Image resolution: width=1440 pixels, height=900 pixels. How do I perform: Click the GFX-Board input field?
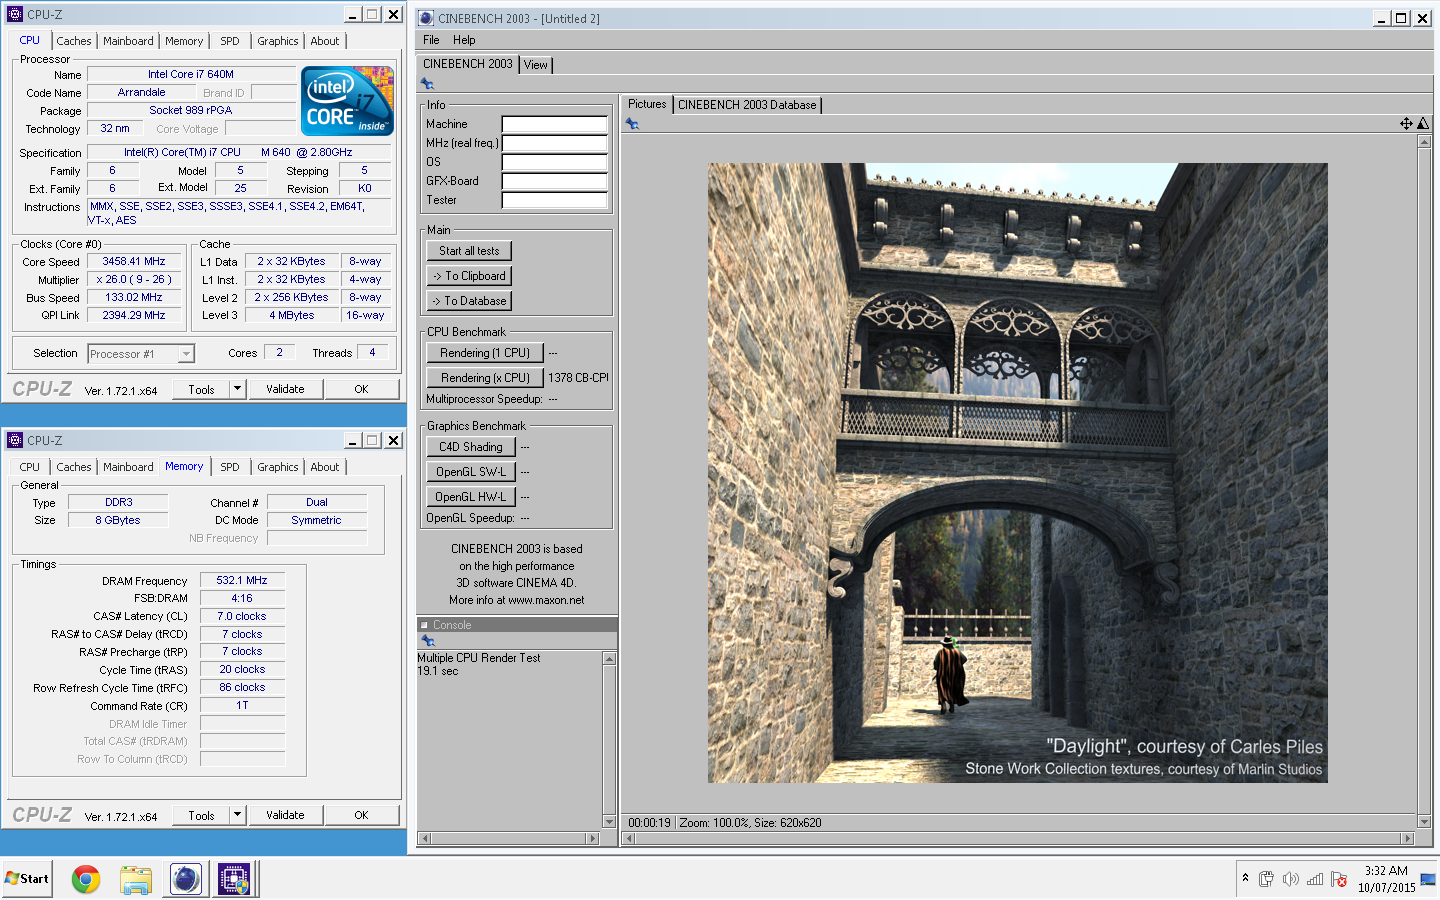[x=555, y=182]
